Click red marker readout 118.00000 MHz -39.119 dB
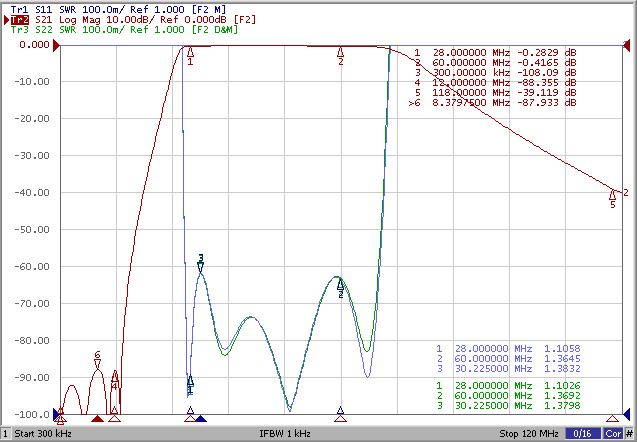637x442 pixels. (x=495, y=93)
